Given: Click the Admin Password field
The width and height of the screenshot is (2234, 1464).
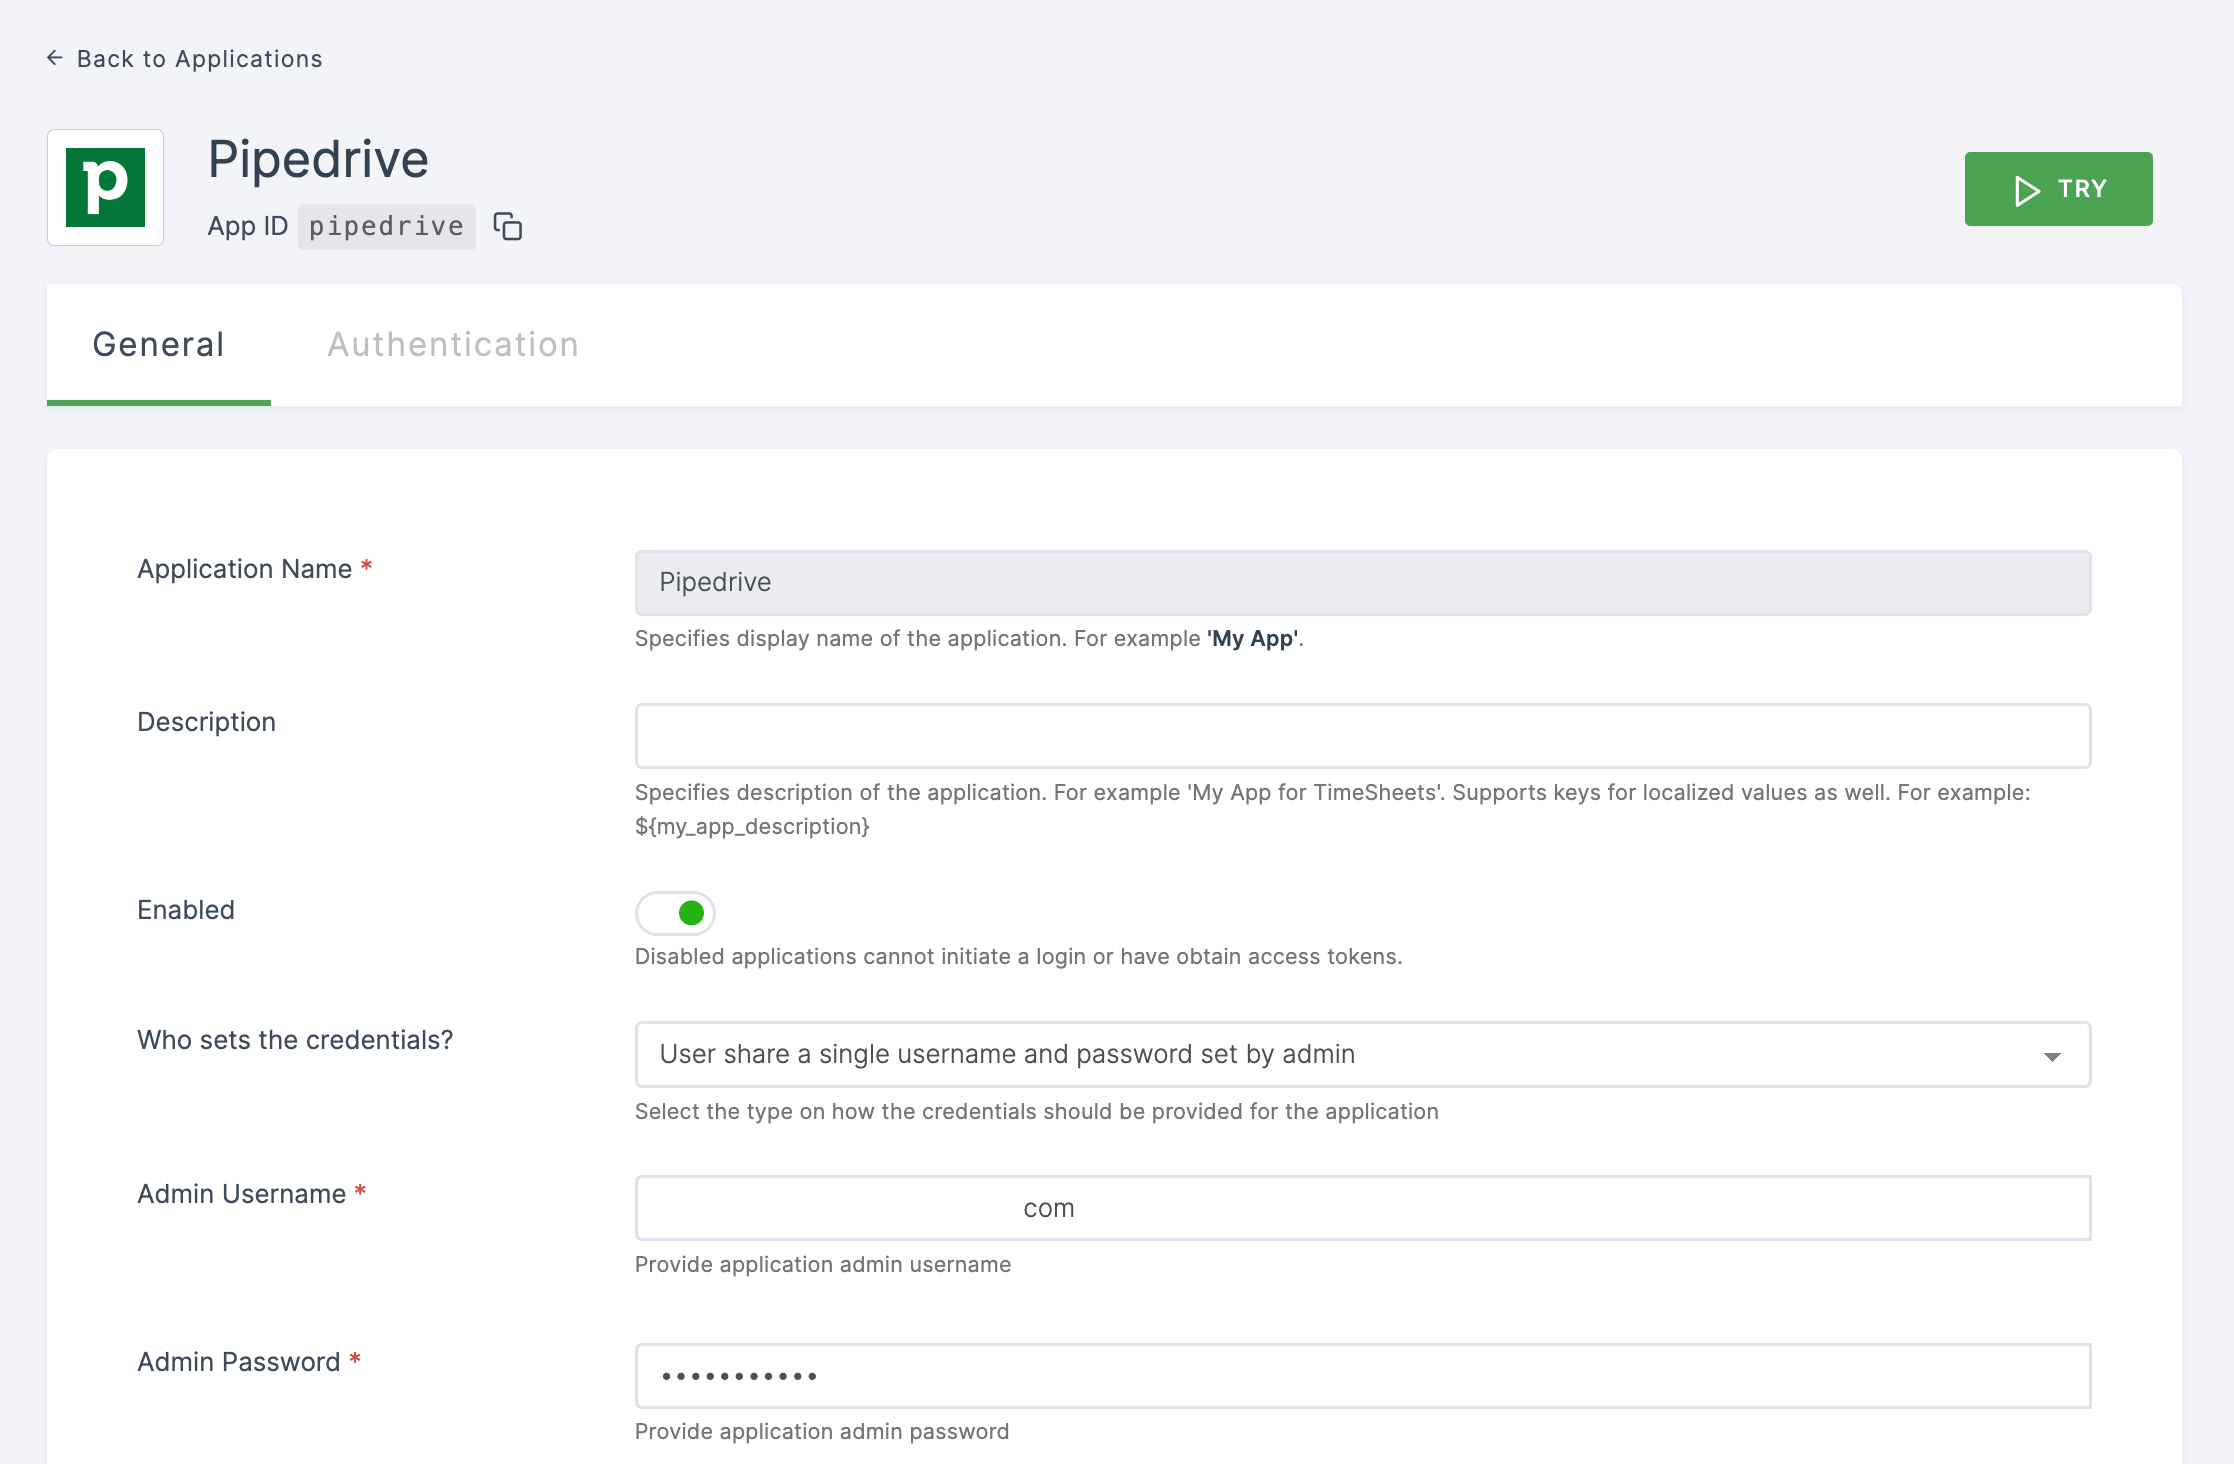Looking at the screenshot, I should pyautogui.click(x=1363, y=1376).
